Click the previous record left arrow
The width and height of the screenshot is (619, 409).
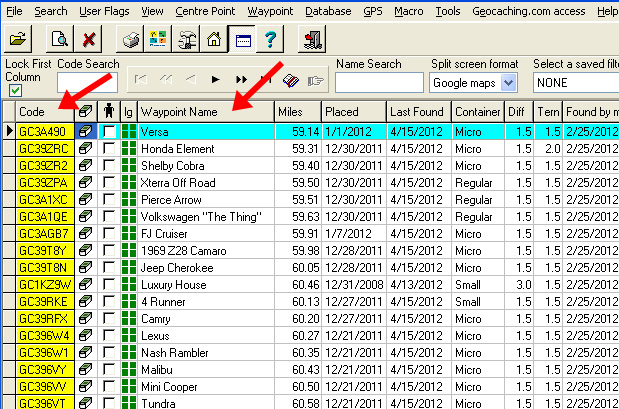[191, 80]
